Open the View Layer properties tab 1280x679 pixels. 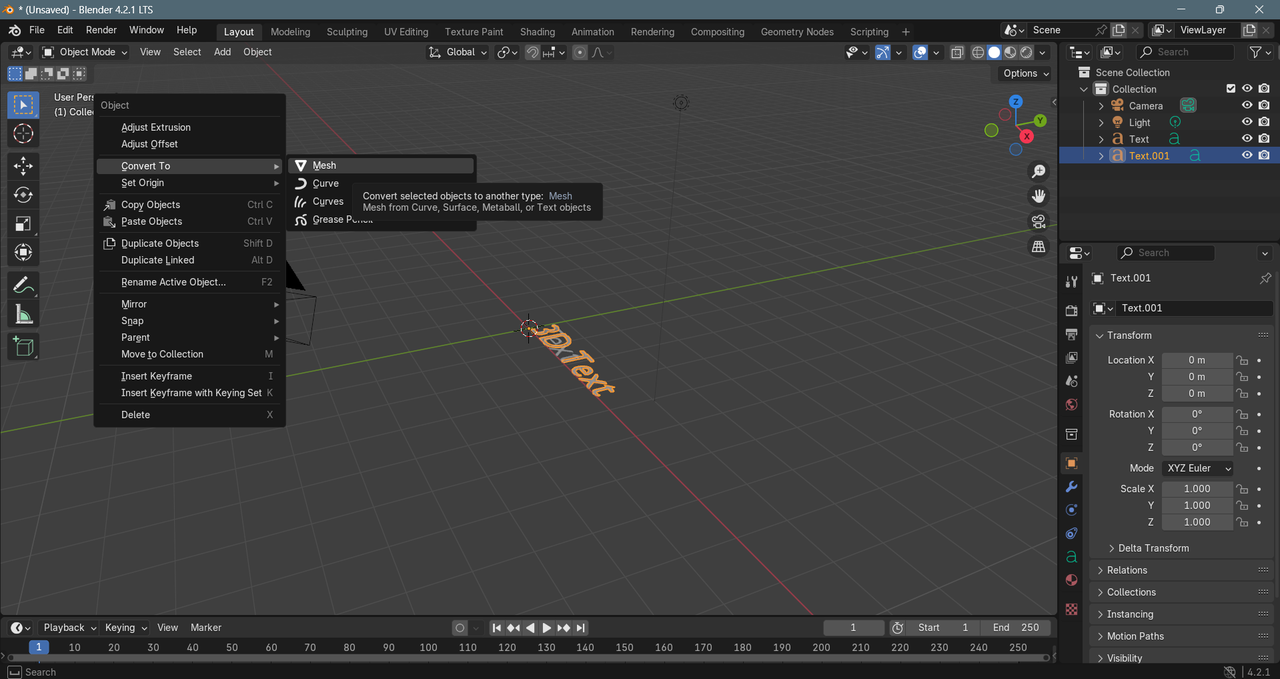(x=1071, y=357)
